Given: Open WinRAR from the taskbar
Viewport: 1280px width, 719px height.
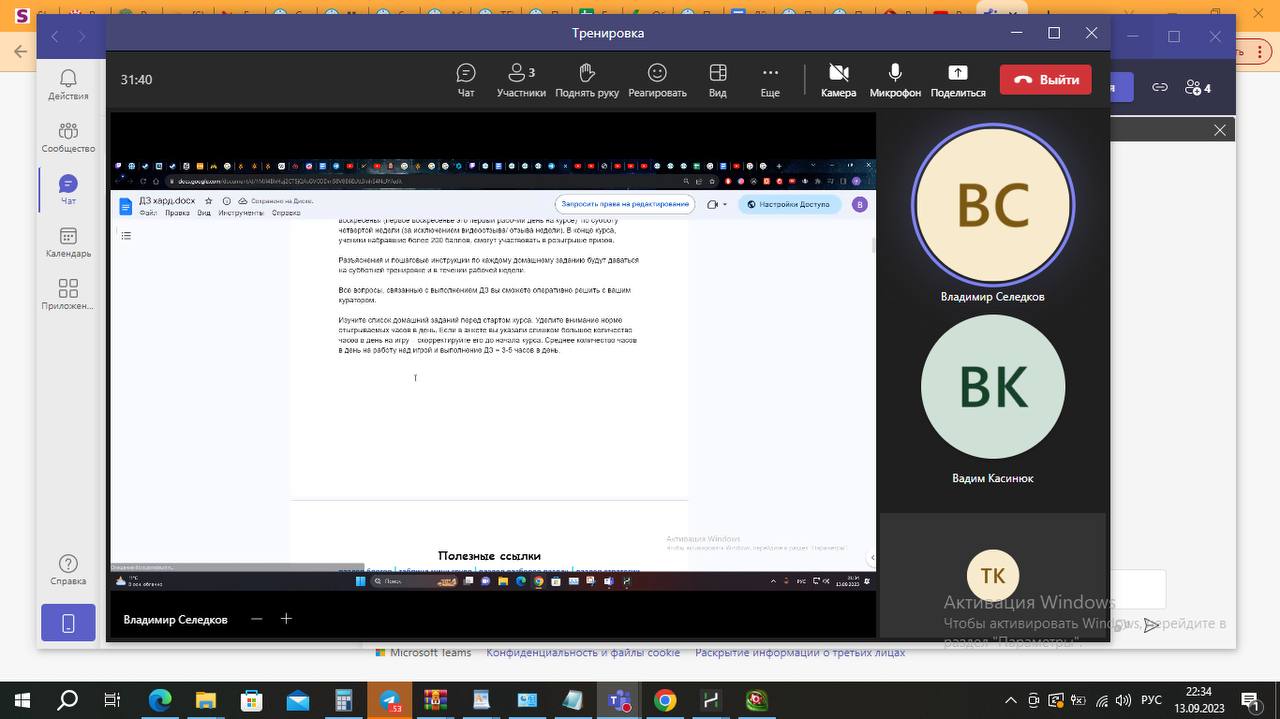Looking at the screenshot, I should pos(435,700).
